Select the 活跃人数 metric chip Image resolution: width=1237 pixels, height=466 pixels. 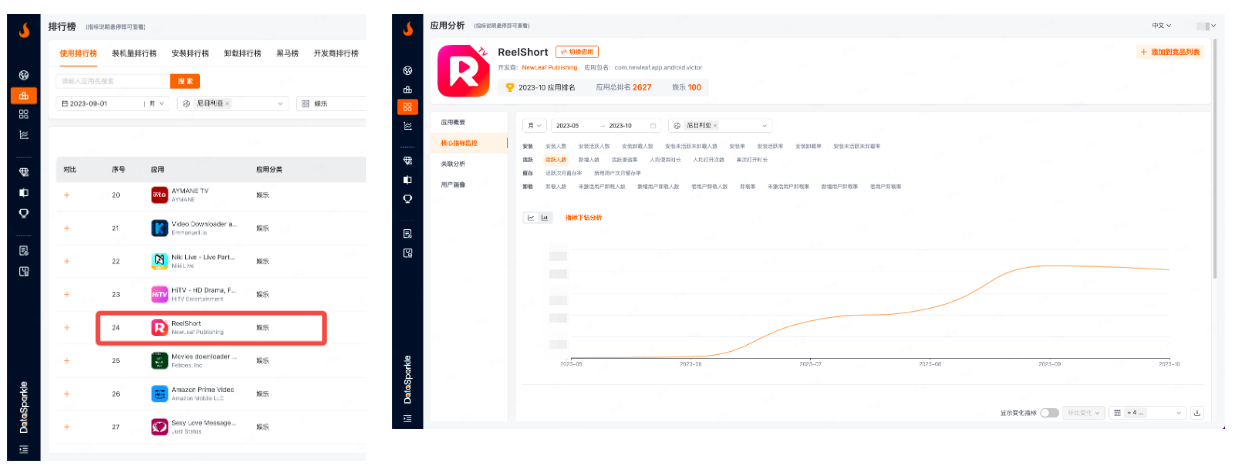coord(556,159)
